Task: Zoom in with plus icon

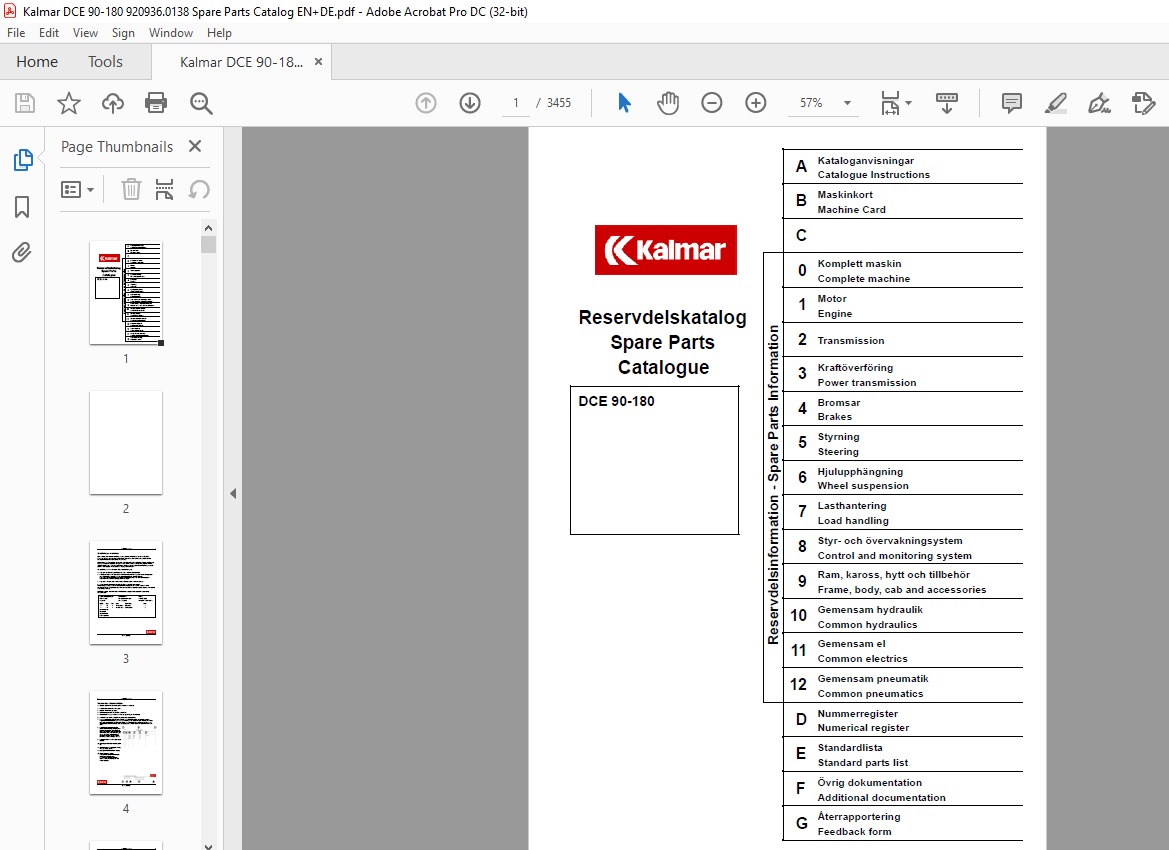Action: click(x=756, y=103)
